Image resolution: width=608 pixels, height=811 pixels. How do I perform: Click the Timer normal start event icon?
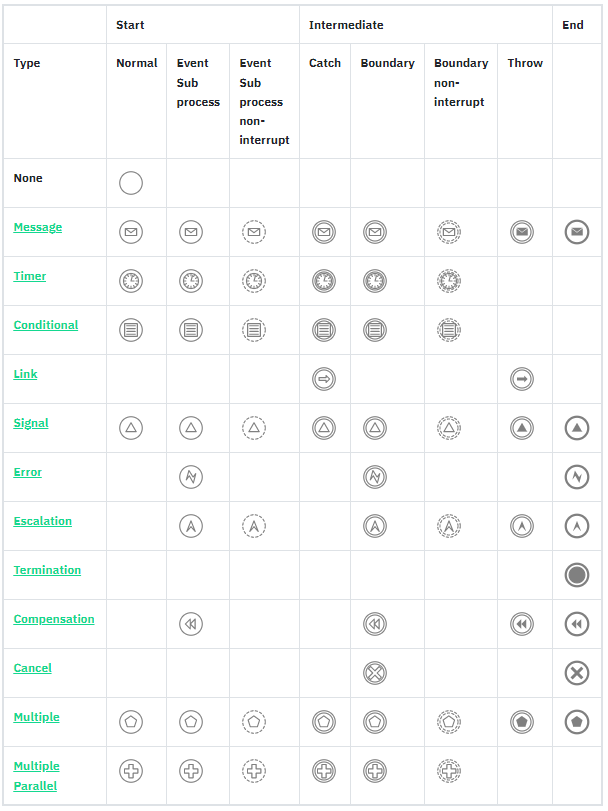tap(131, 281)
